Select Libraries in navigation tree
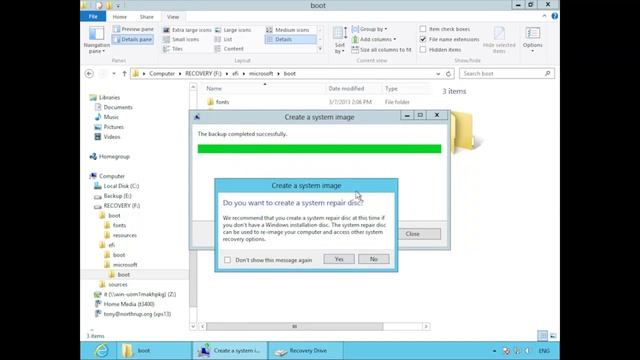 click(x=109, y=97)
